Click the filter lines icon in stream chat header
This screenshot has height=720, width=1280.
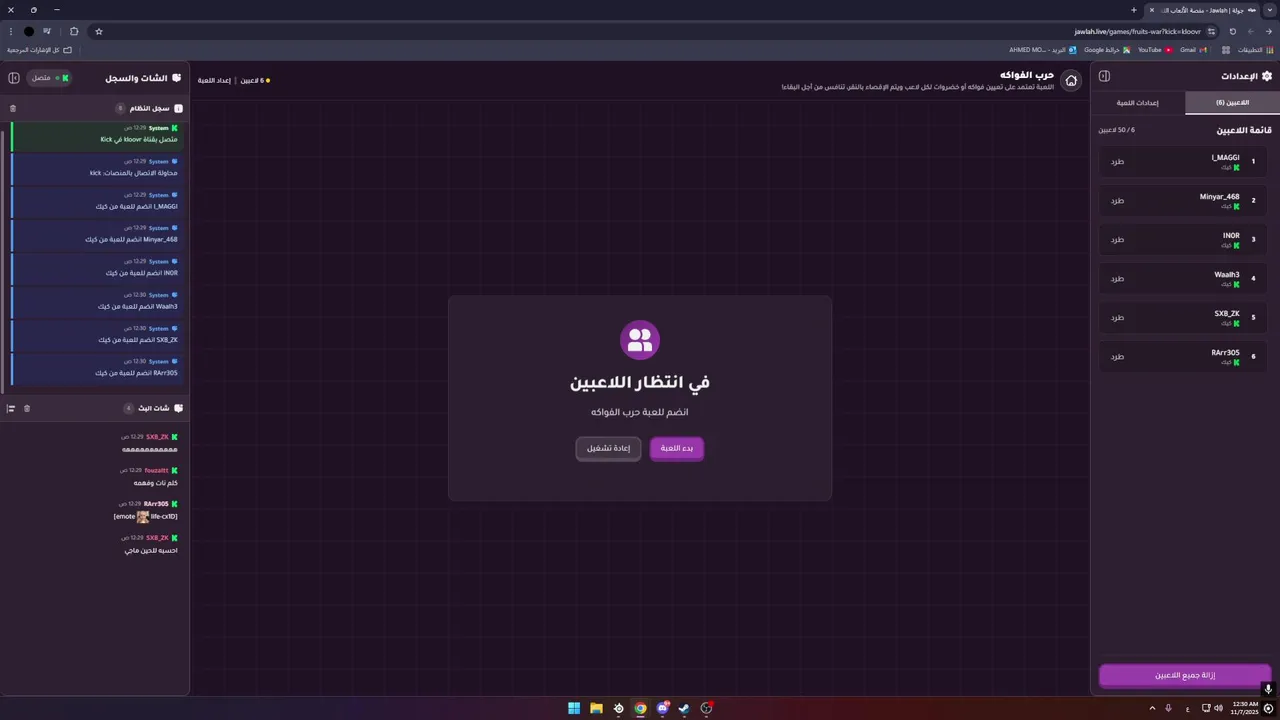click(11, 408)
